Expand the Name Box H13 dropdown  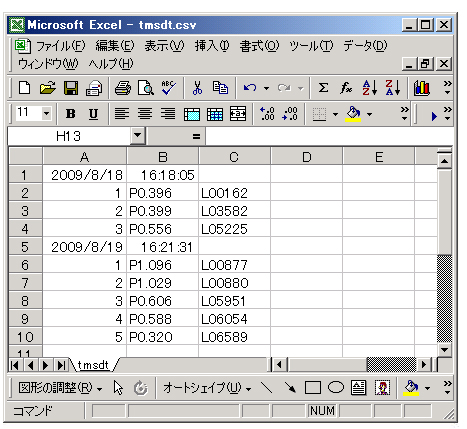tap(137, 136)
